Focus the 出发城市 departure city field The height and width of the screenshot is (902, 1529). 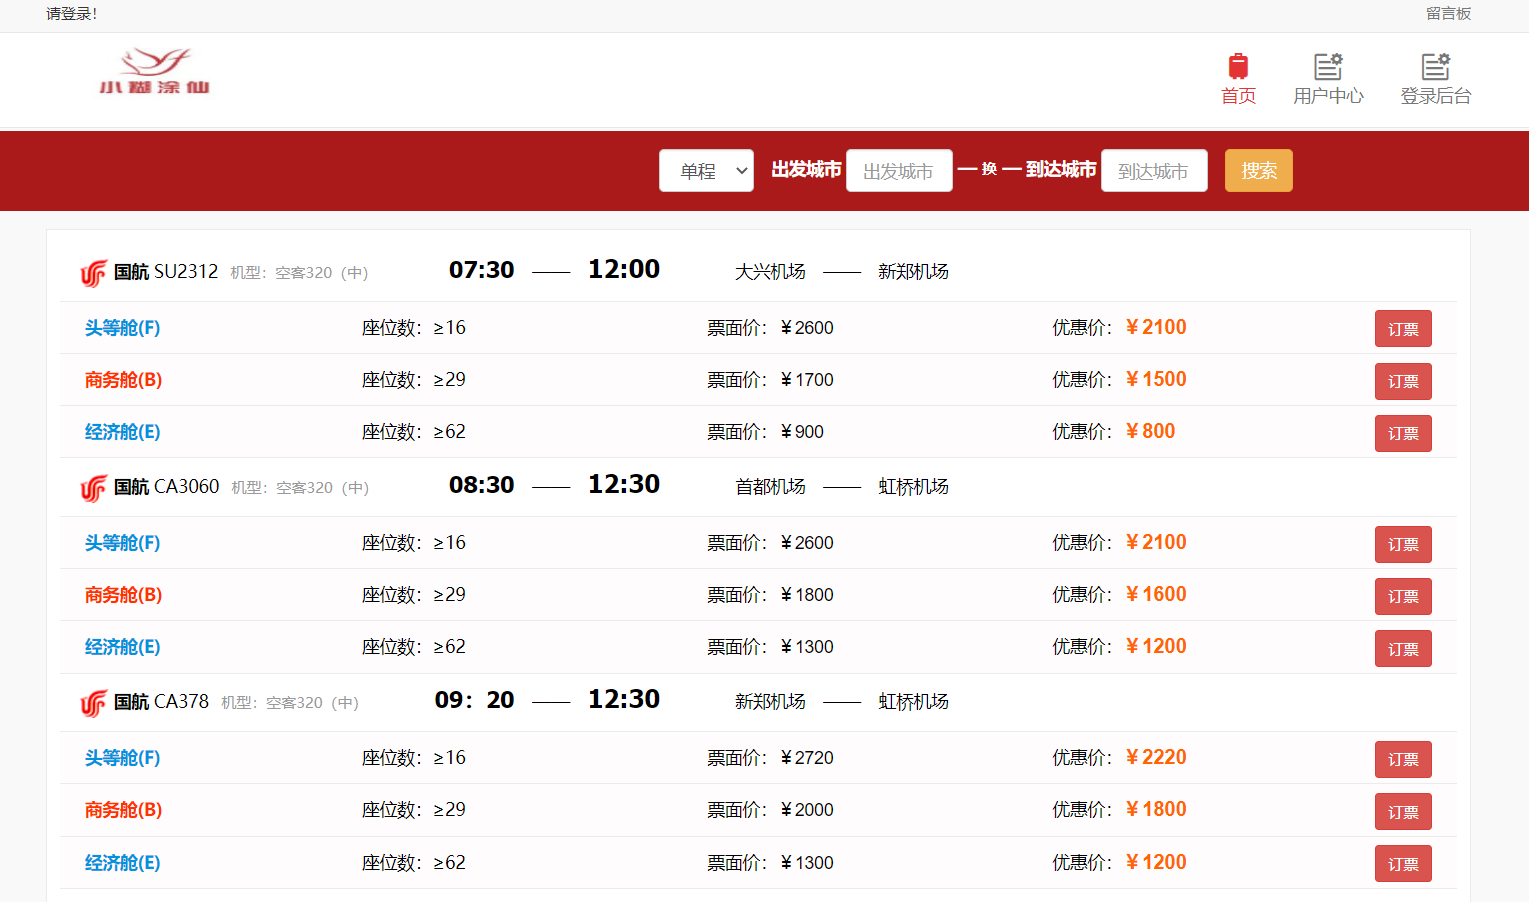[899, 171]
